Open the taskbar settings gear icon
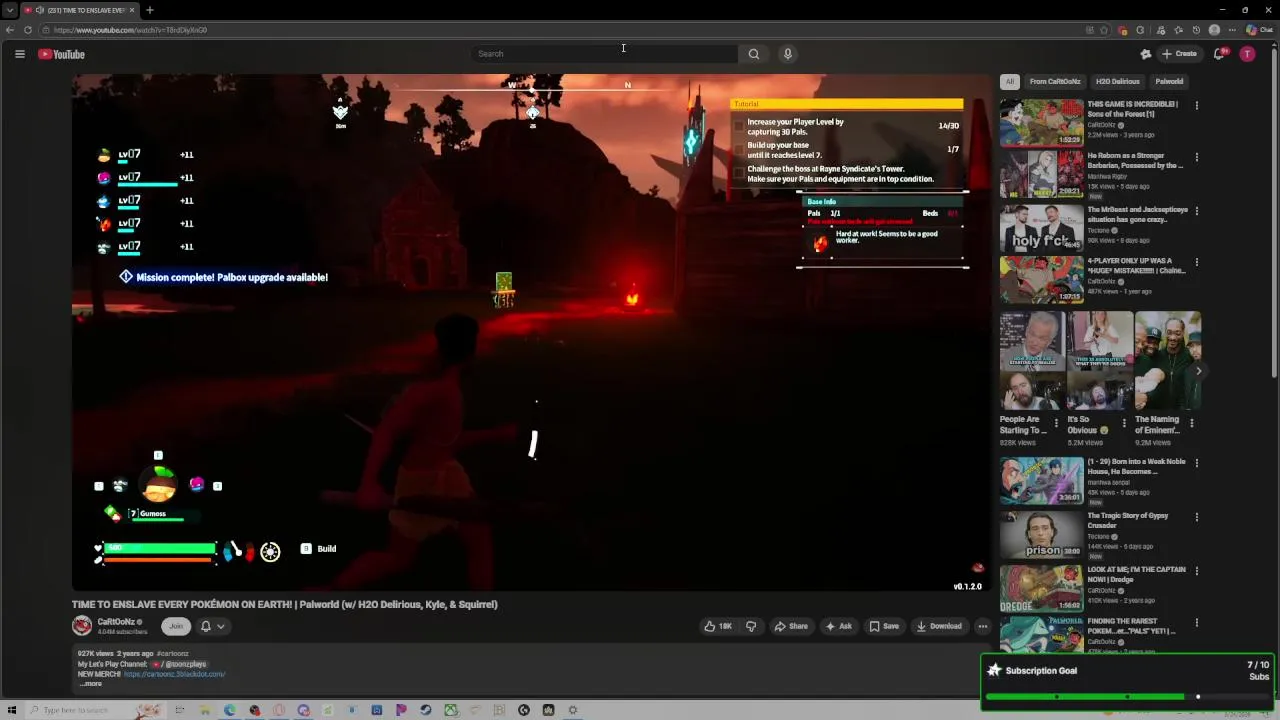This screenshot has height=720, width=1280. click(573, 710)
